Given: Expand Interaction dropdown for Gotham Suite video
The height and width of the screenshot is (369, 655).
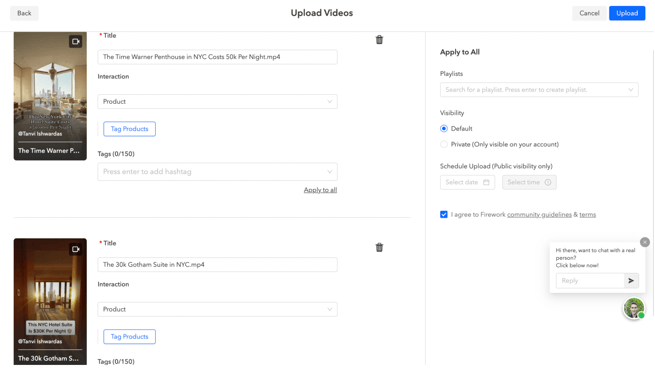Looking at the screenshot, I should (217, 309).
